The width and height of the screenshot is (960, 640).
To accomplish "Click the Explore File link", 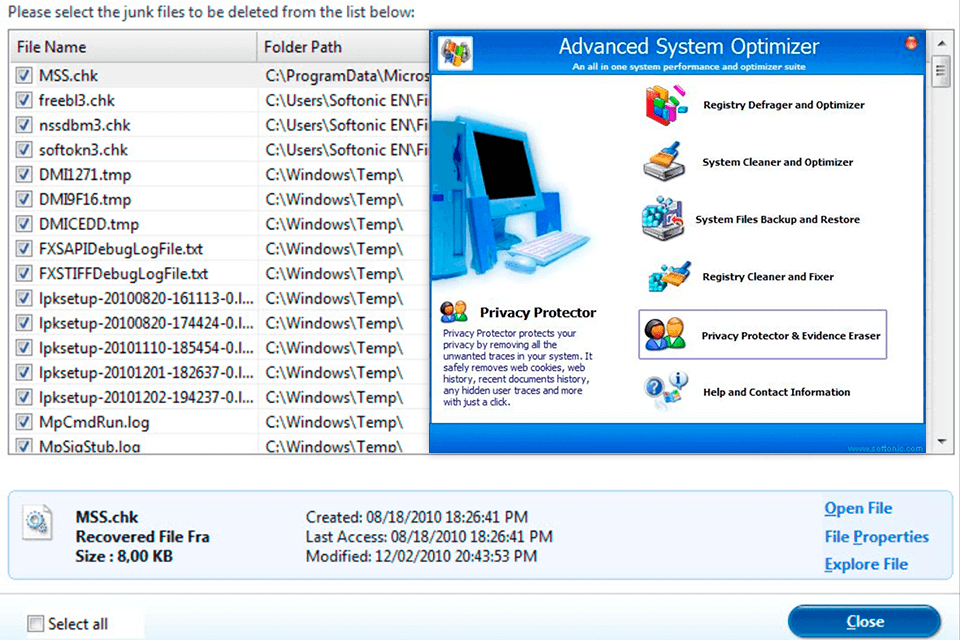I will (866, 564).
